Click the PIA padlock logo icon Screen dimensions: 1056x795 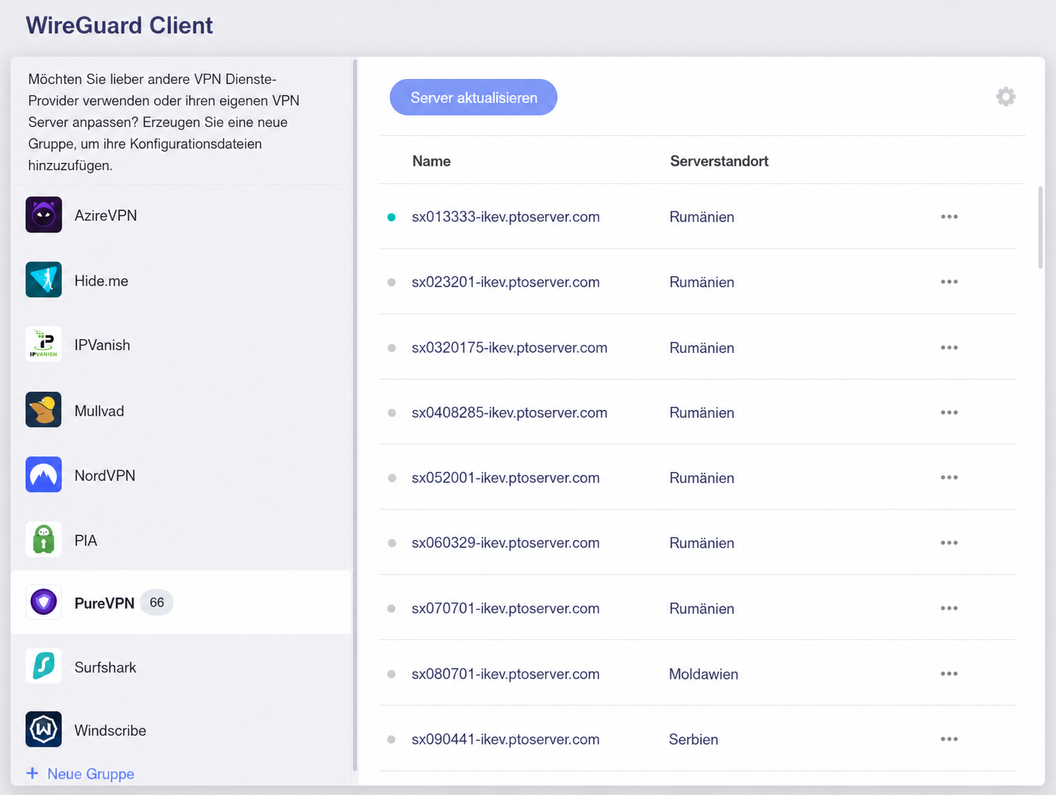pyautogui.click(x=44, y=540)
